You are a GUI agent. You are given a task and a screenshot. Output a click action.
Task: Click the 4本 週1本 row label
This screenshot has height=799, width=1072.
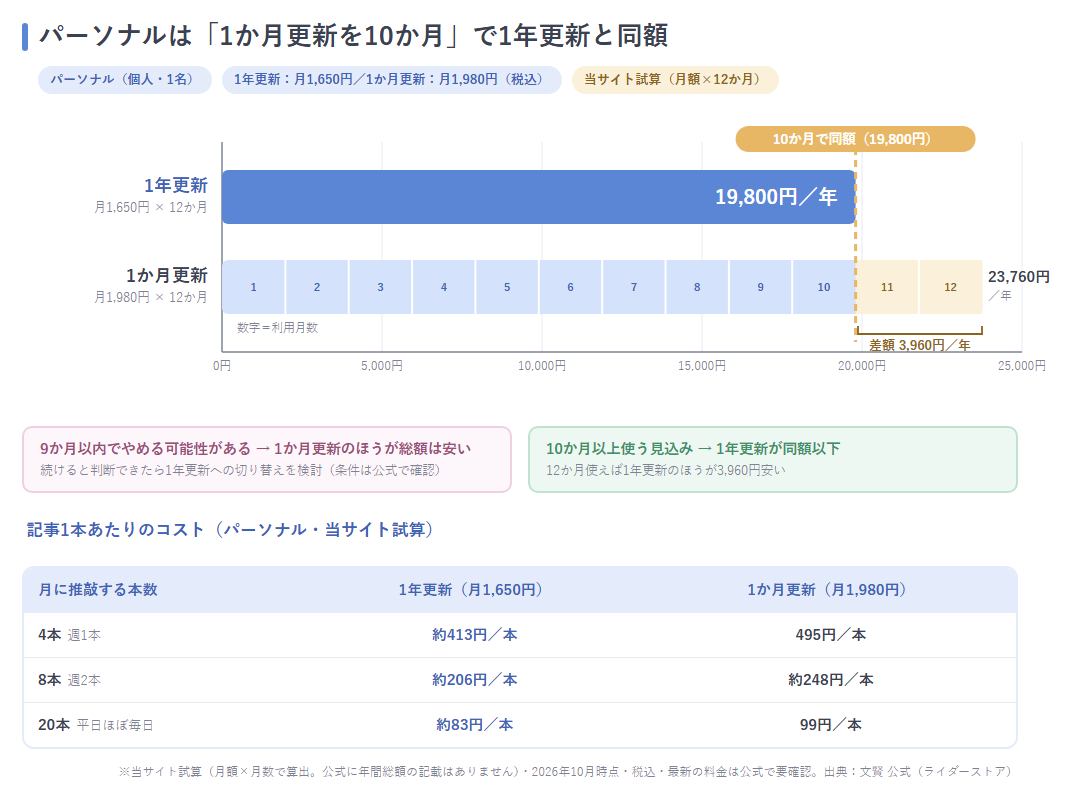point(69,635)
